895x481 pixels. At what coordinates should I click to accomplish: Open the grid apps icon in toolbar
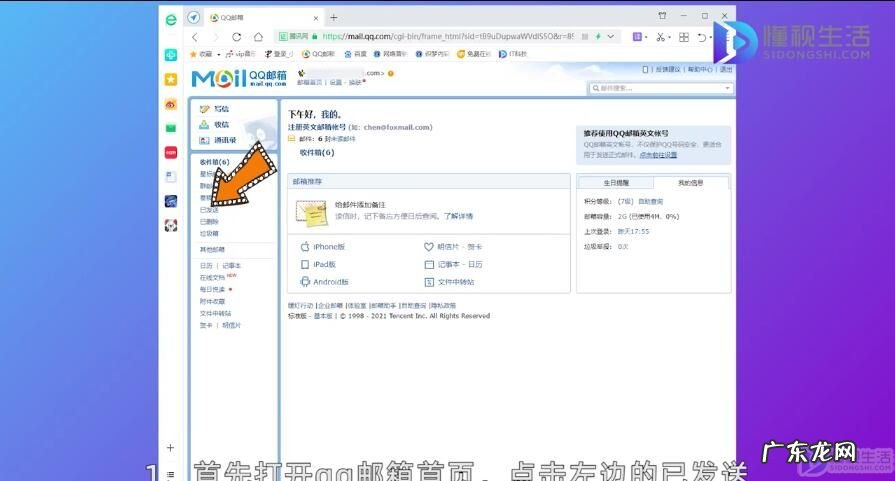tap(684, 37)
